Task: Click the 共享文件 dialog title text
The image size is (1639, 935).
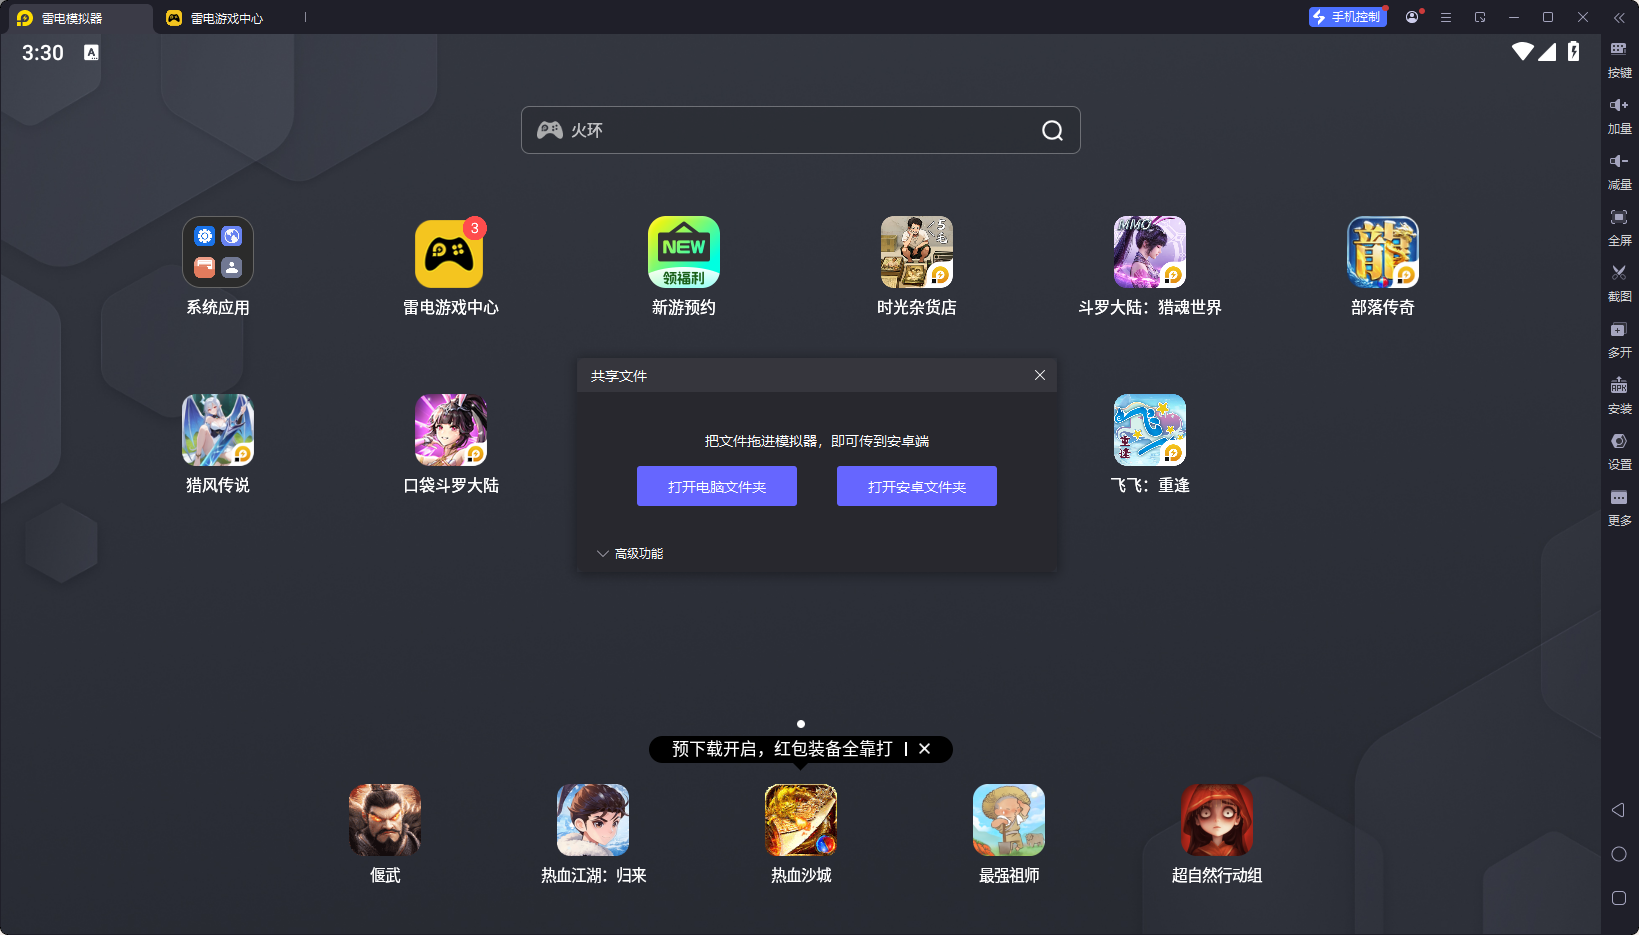Action: [619, 376]
